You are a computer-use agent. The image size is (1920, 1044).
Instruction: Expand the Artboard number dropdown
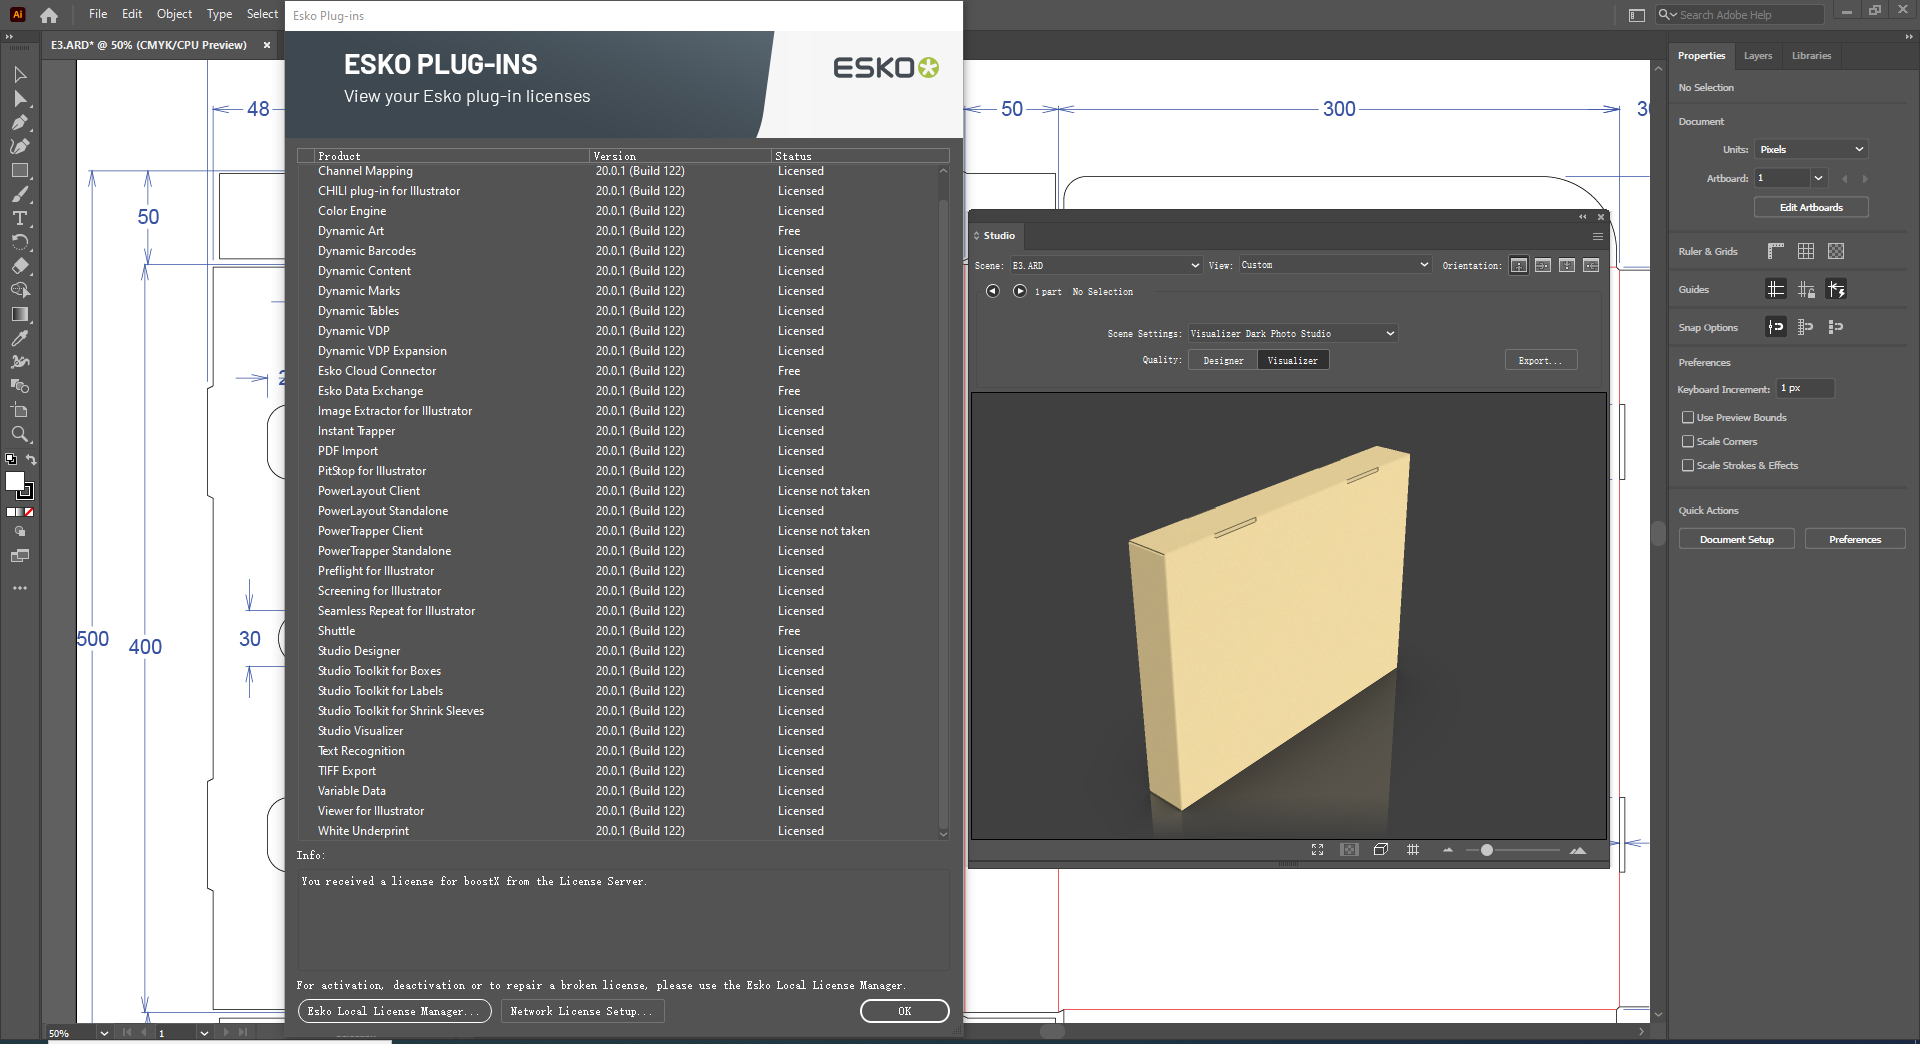[x=1818, y=178]
